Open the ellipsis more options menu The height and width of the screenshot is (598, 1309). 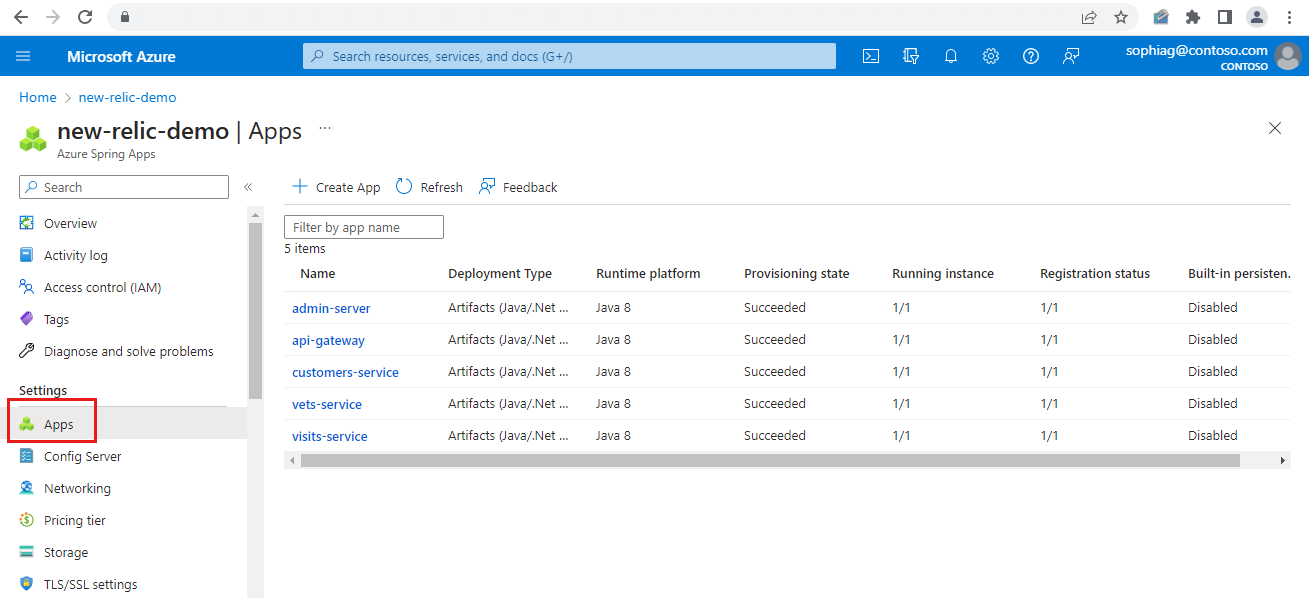324,129
